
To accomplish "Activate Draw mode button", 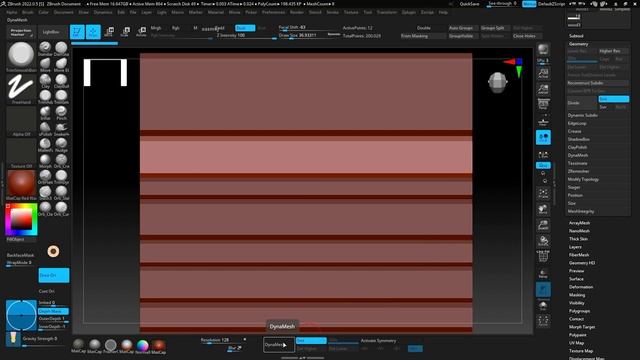I will (x=93, y=32).
